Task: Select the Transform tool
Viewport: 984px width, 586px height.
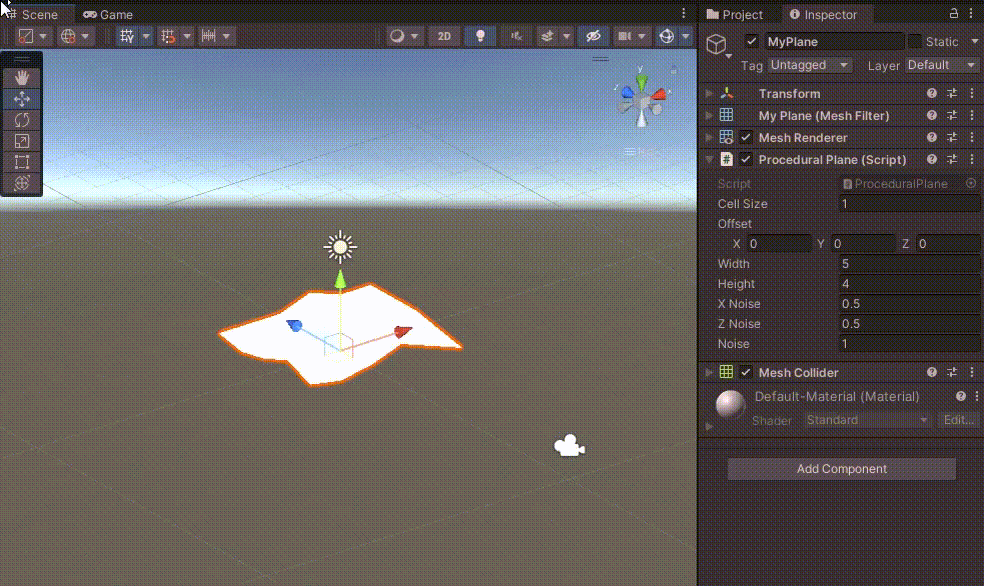Action: pos(22,183)
